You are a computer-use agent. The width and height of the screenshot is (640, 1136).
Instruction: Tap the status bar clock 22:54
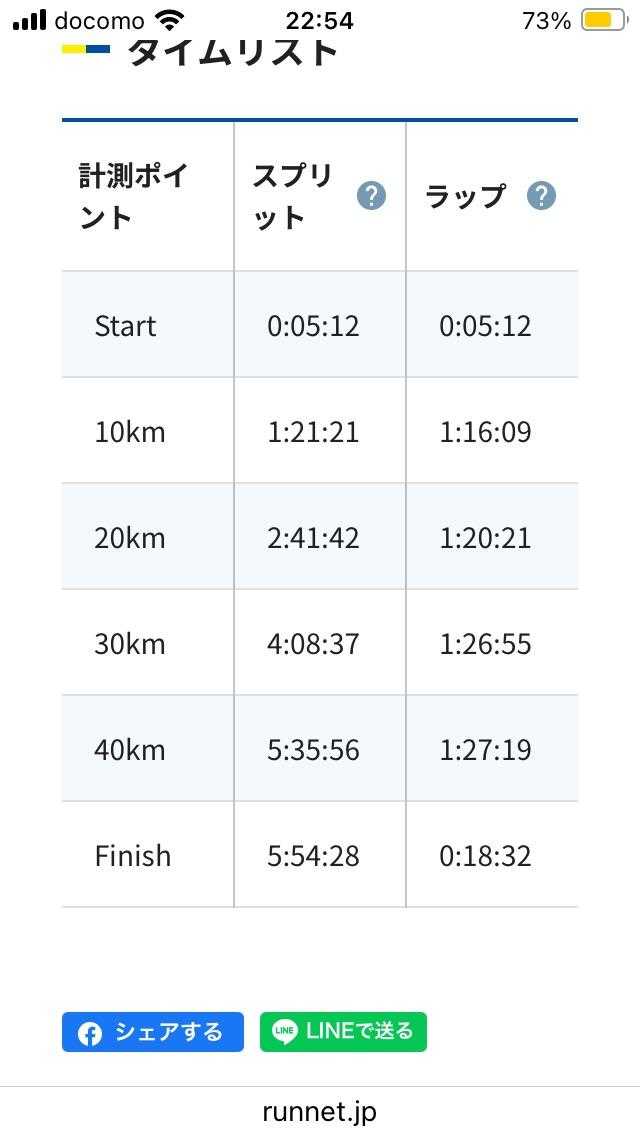click(x=319, y=20)
